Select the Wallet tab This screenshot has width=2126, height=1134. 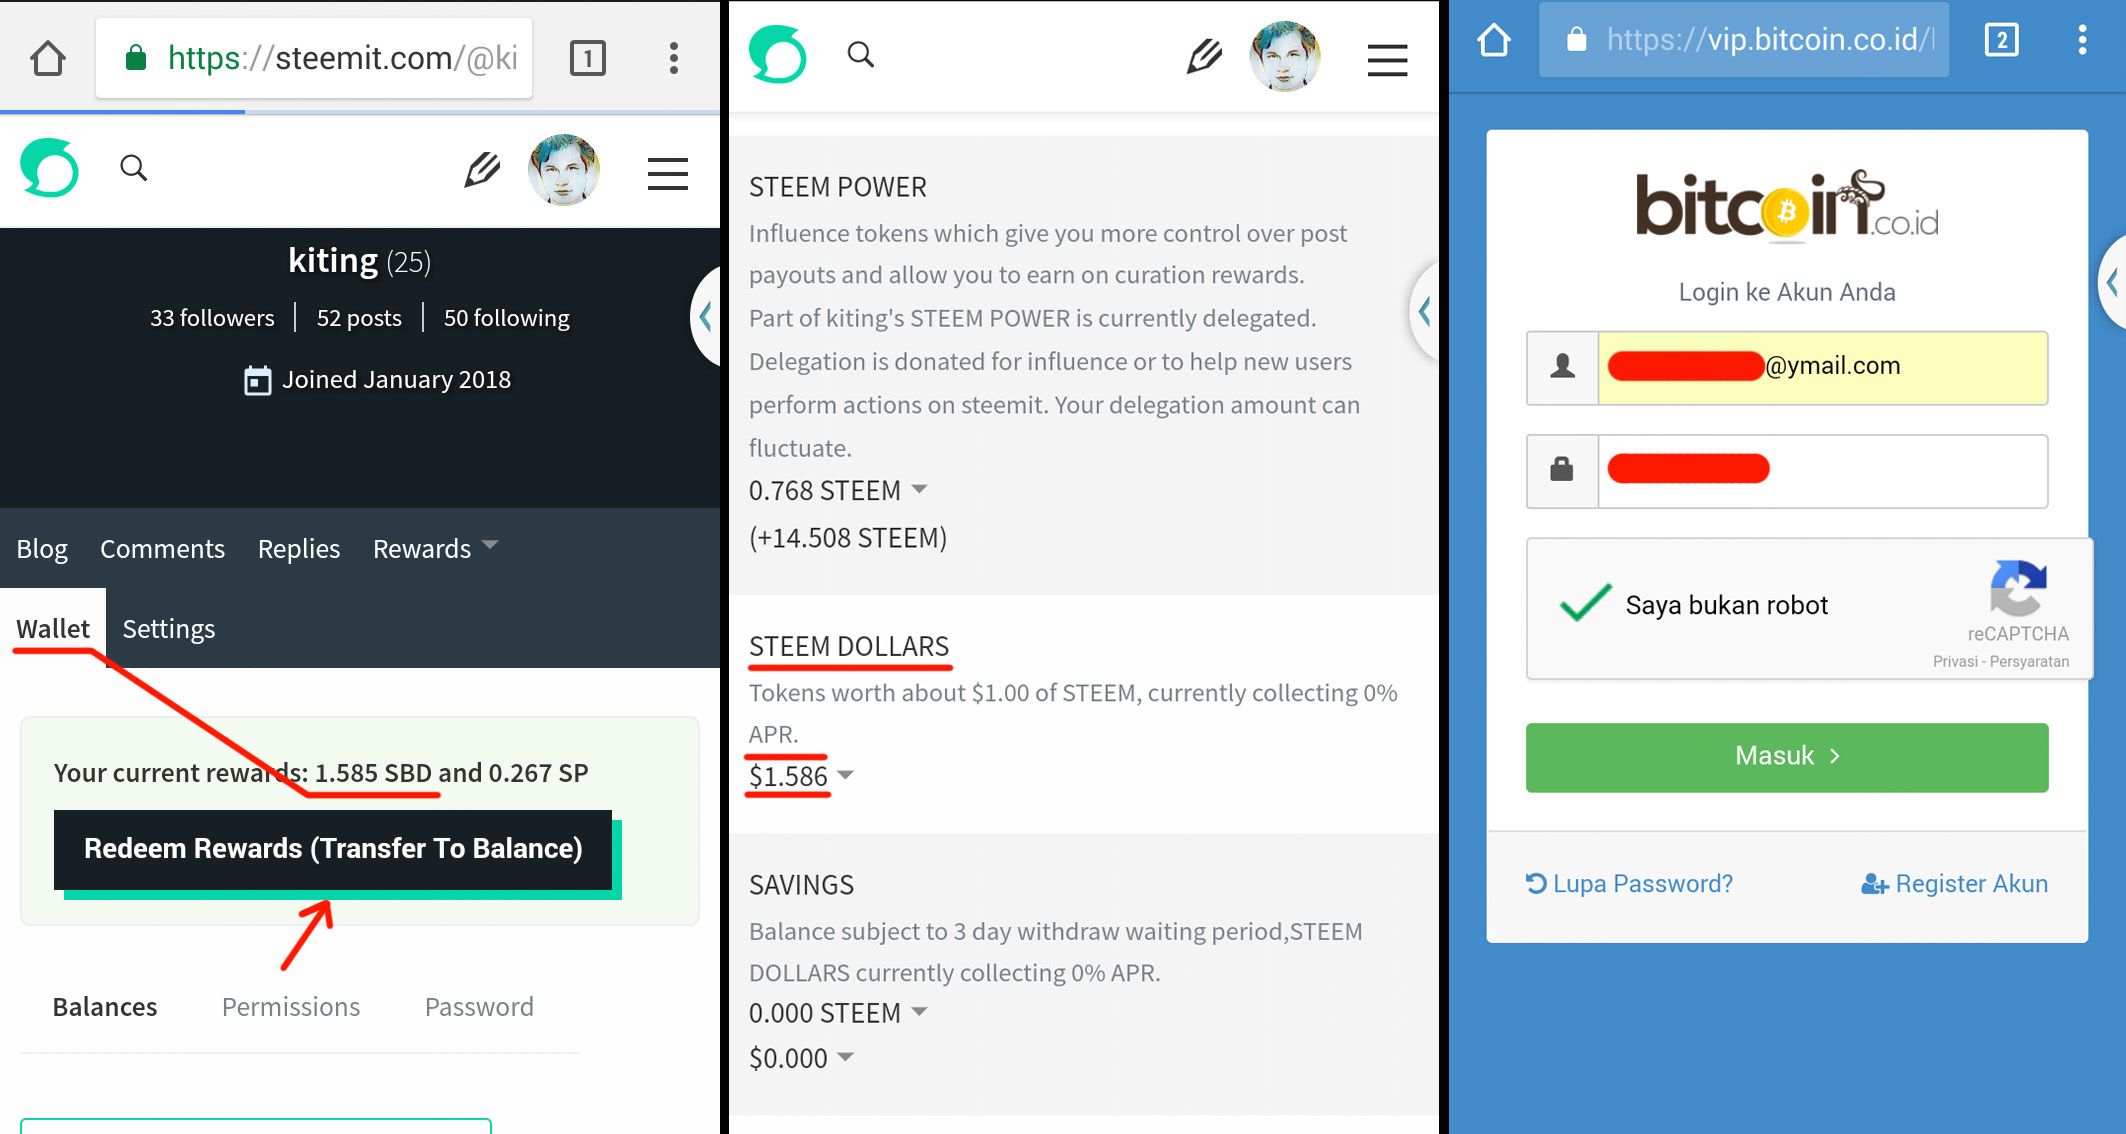click(51, 629)
